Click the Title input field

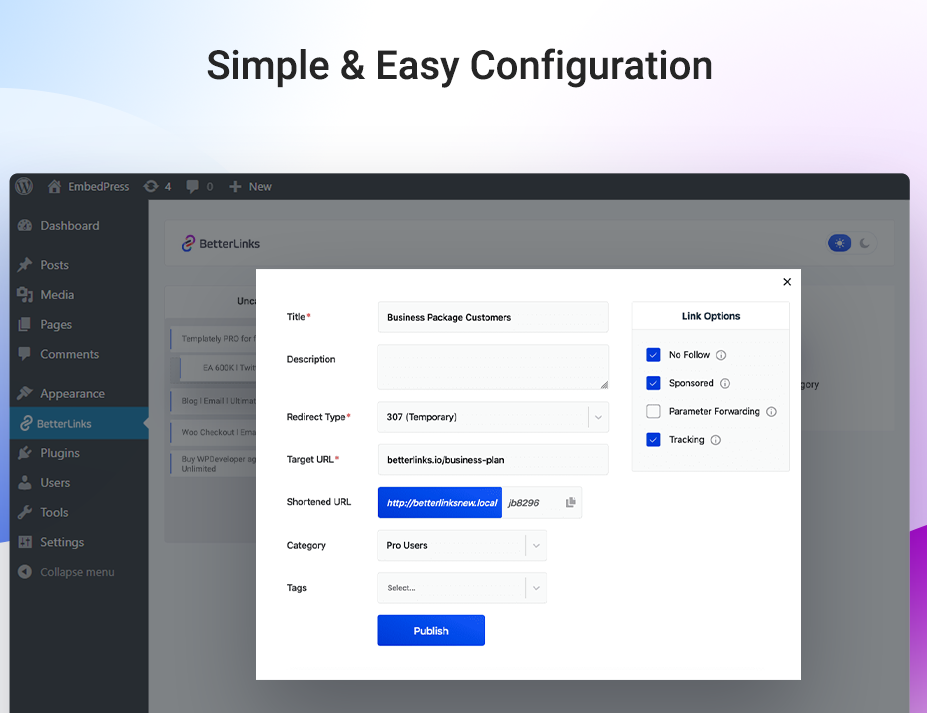point(493,317)
